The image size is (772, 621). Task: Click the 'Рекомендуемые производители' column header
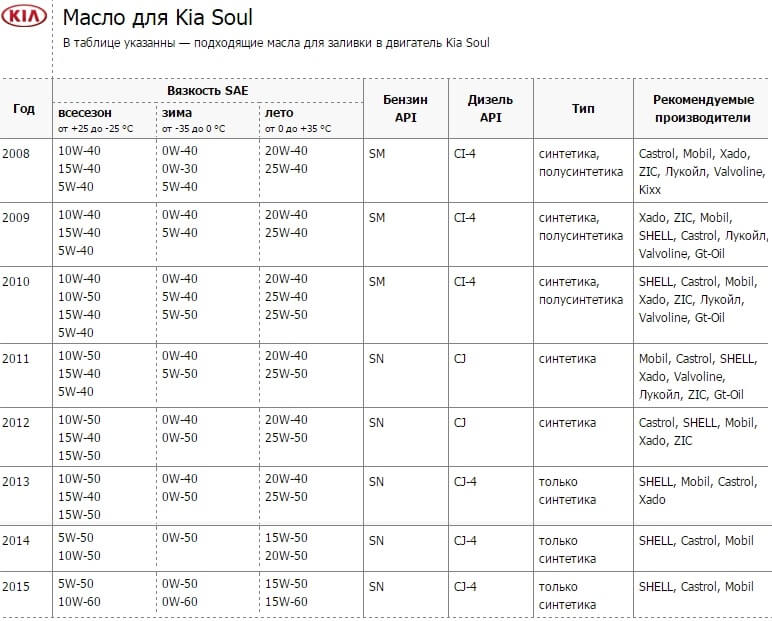pyautogui.click(x=701, y=108)
